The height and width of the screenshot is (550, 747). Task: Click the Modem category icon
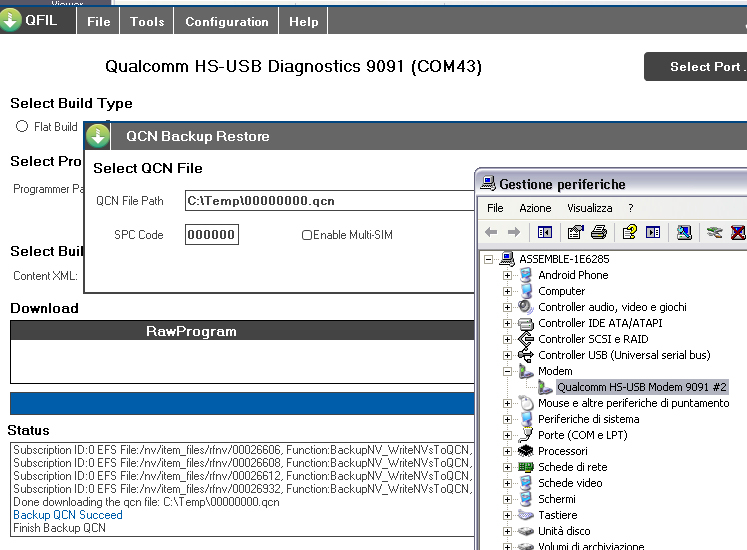point(526,371)
